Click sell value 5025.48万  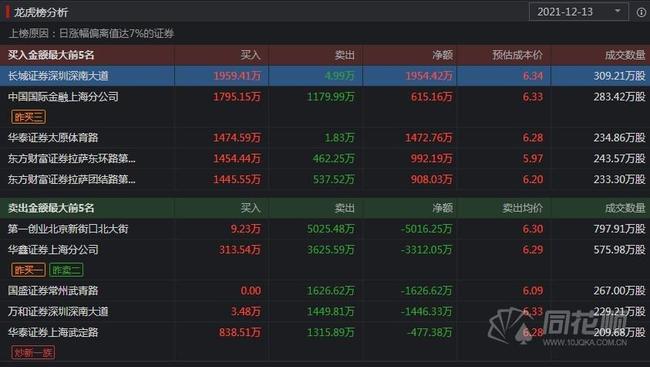coord(331,228)
